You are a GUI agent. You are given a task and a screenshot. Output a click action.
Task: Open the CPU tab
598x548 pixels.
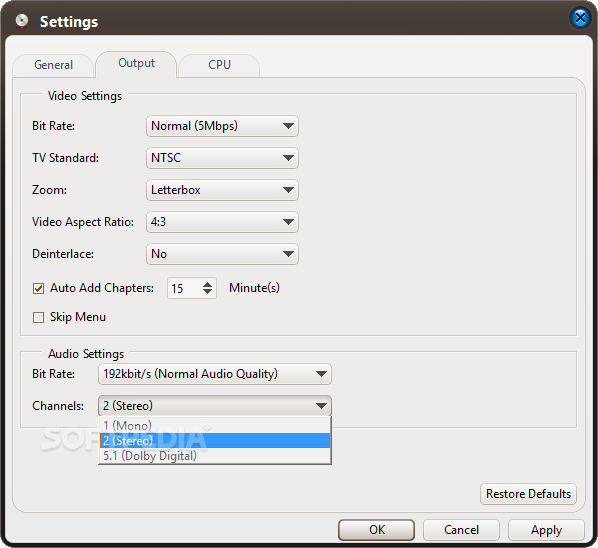coord(219,65)
